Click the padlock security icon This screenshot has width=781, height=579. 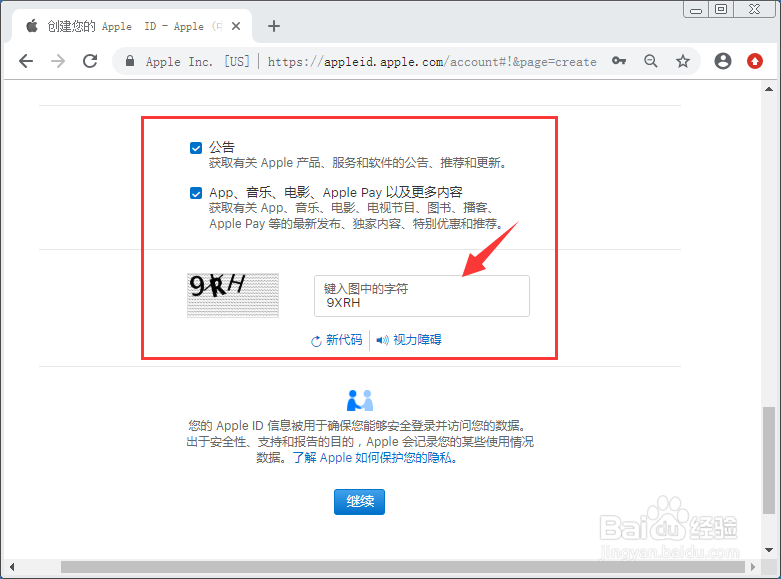(x=130, y=61)
